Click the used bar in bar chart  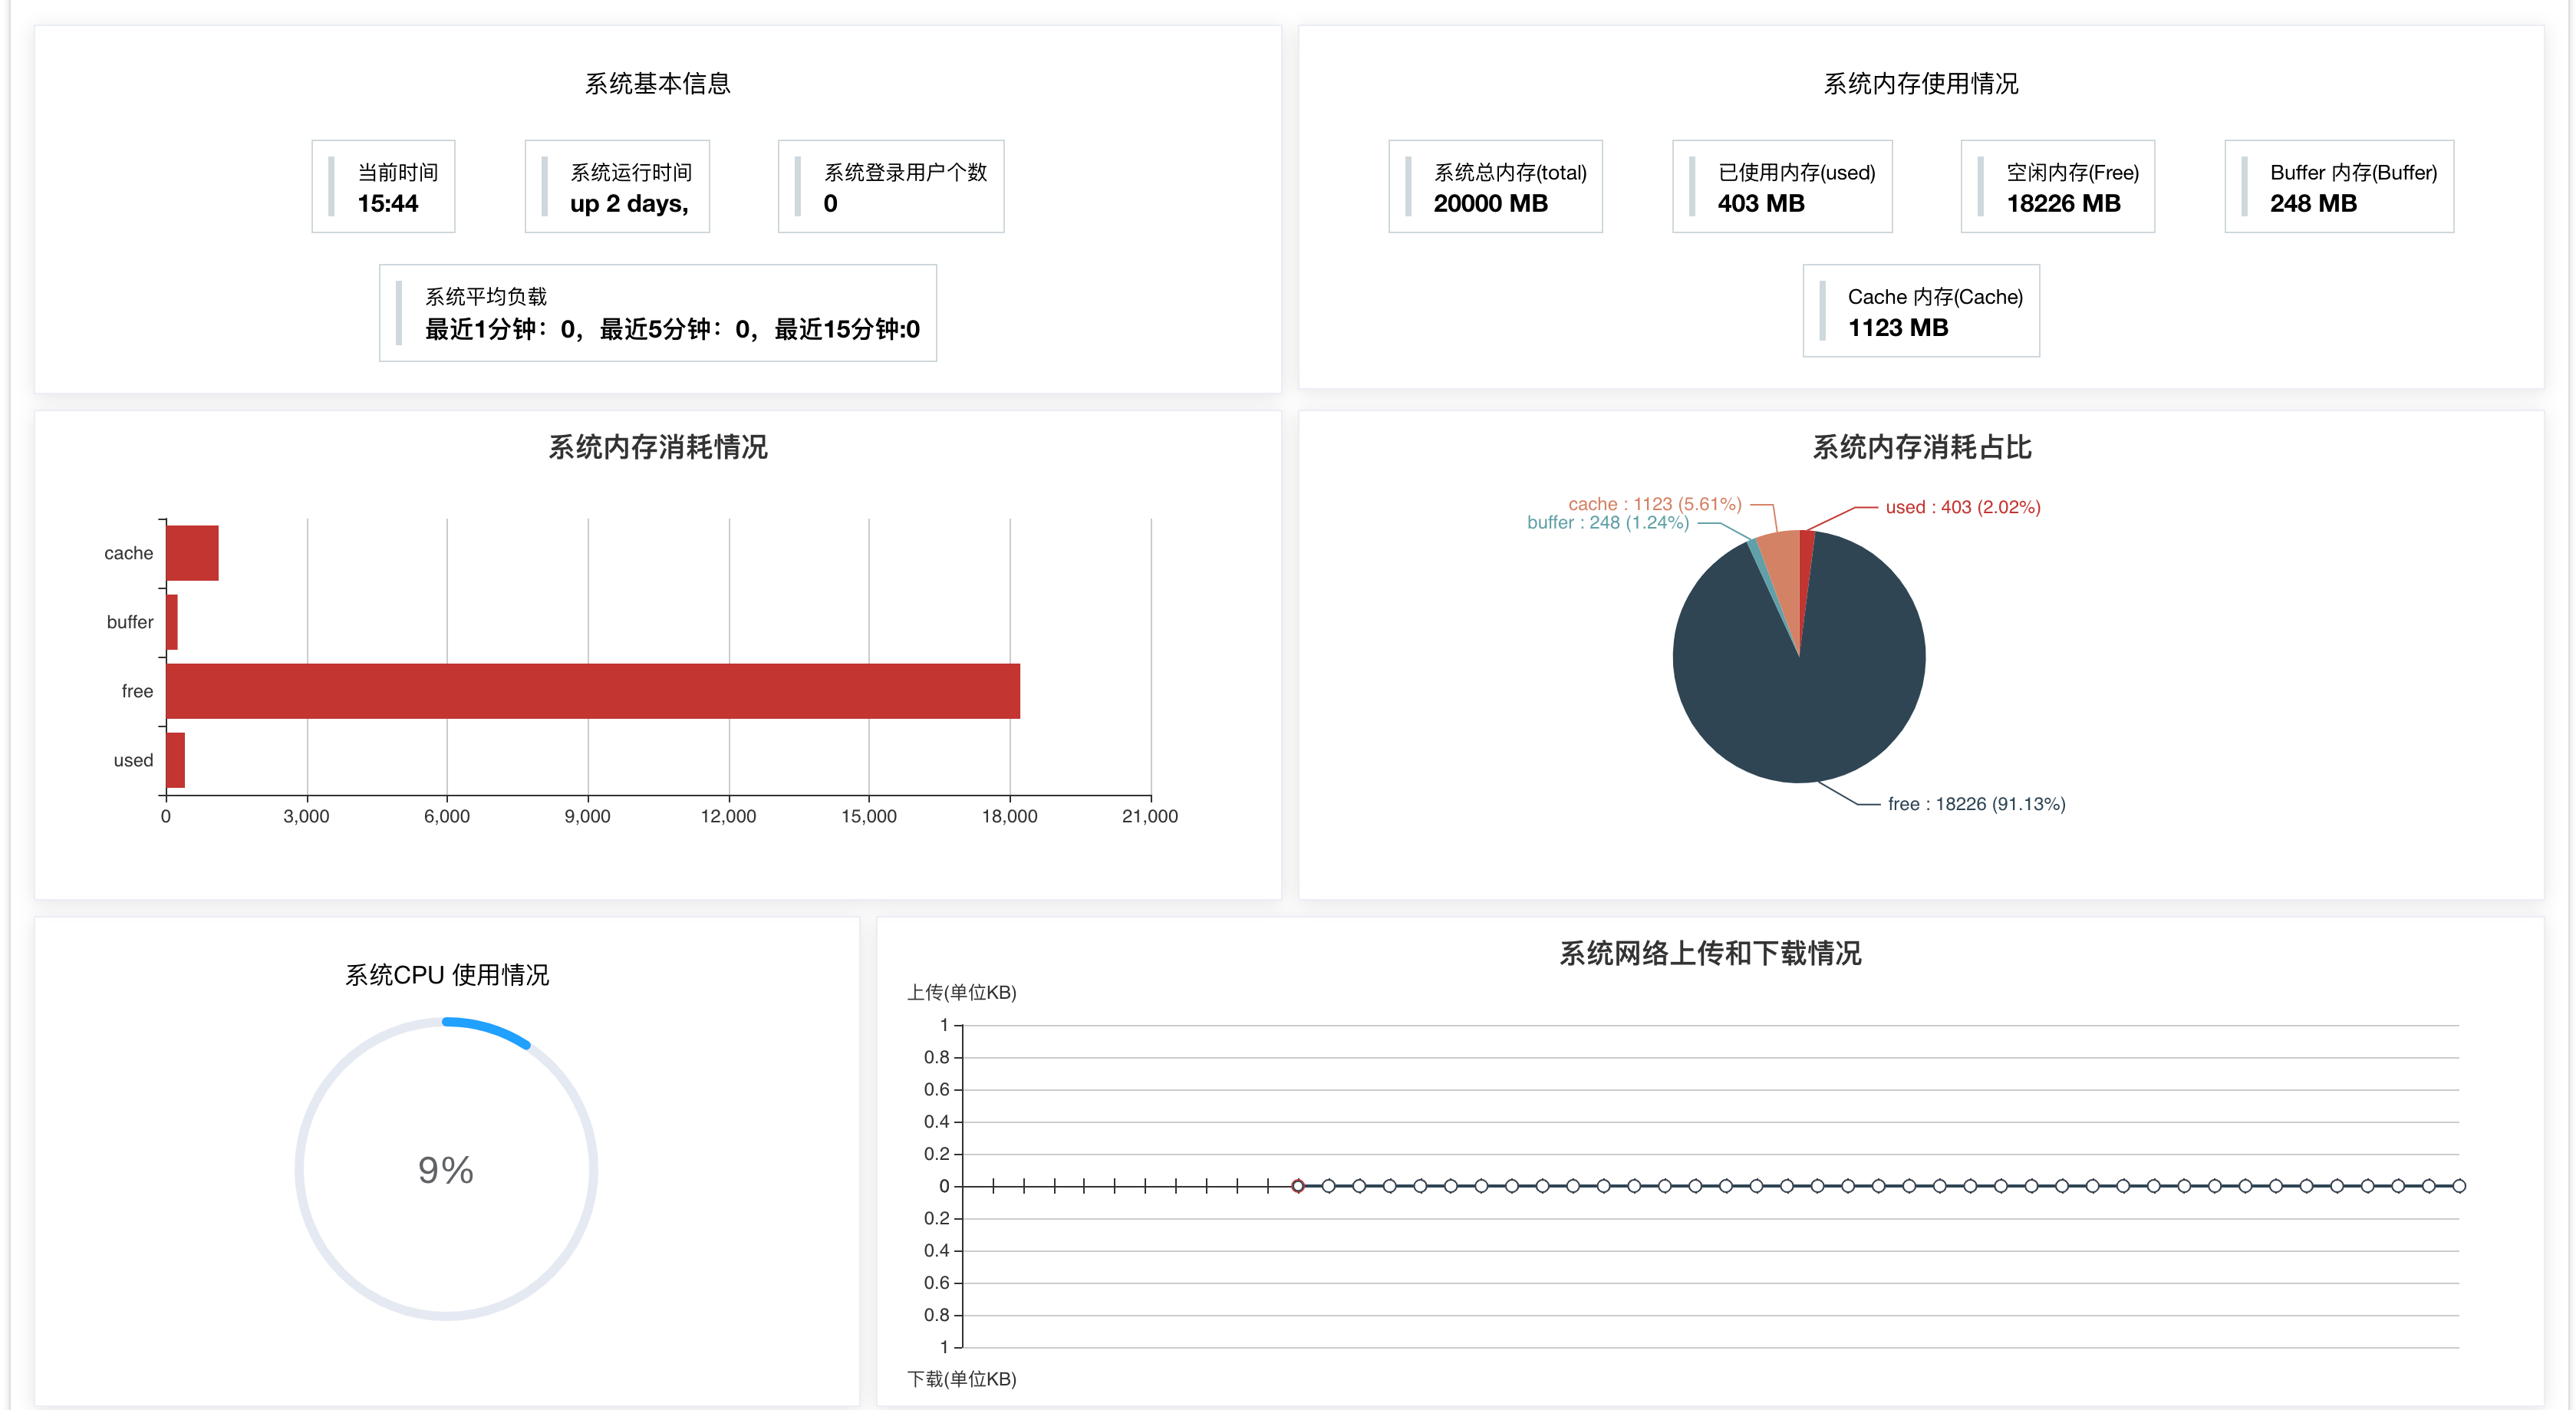(175, 760)
